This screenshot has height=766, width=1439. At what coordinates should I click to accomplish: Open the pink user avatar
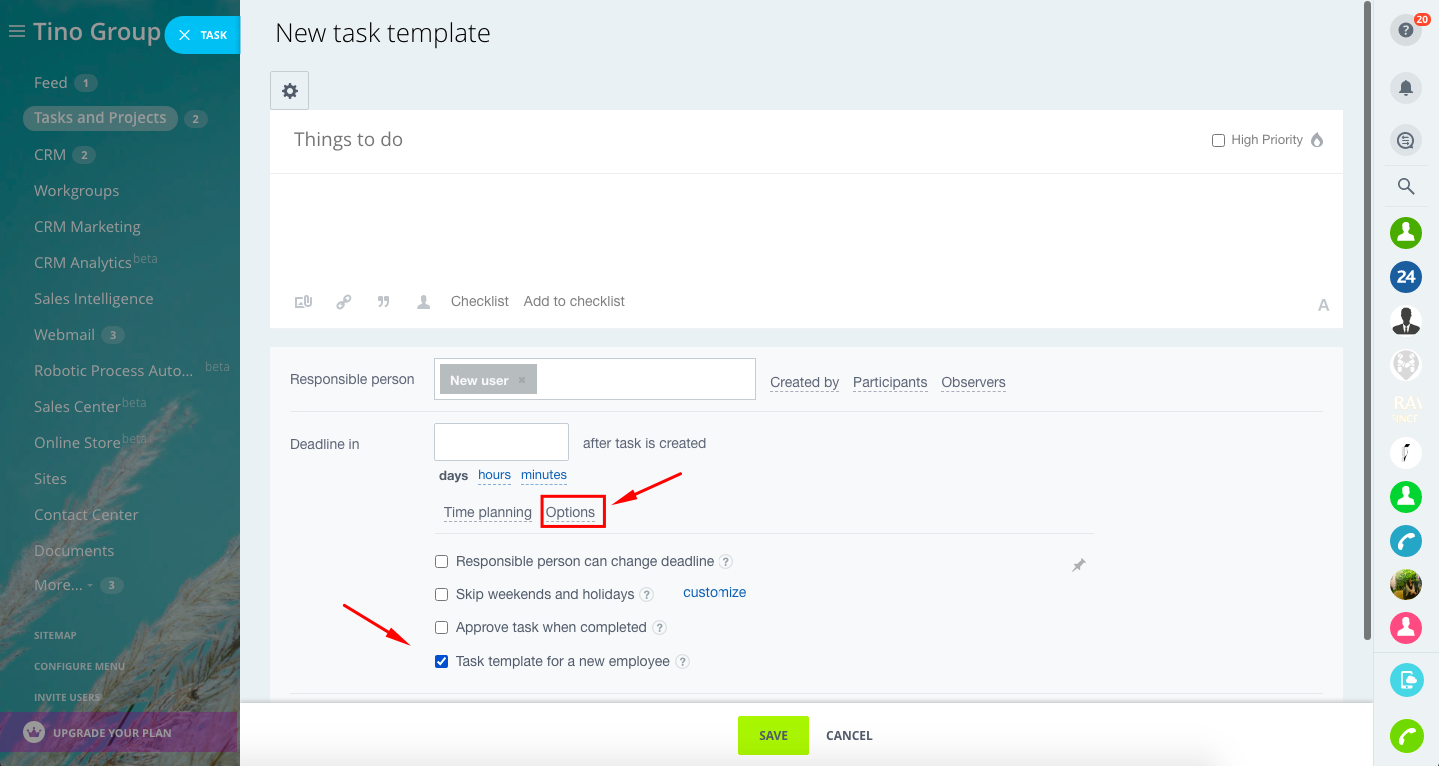[x=1406, y=628]
